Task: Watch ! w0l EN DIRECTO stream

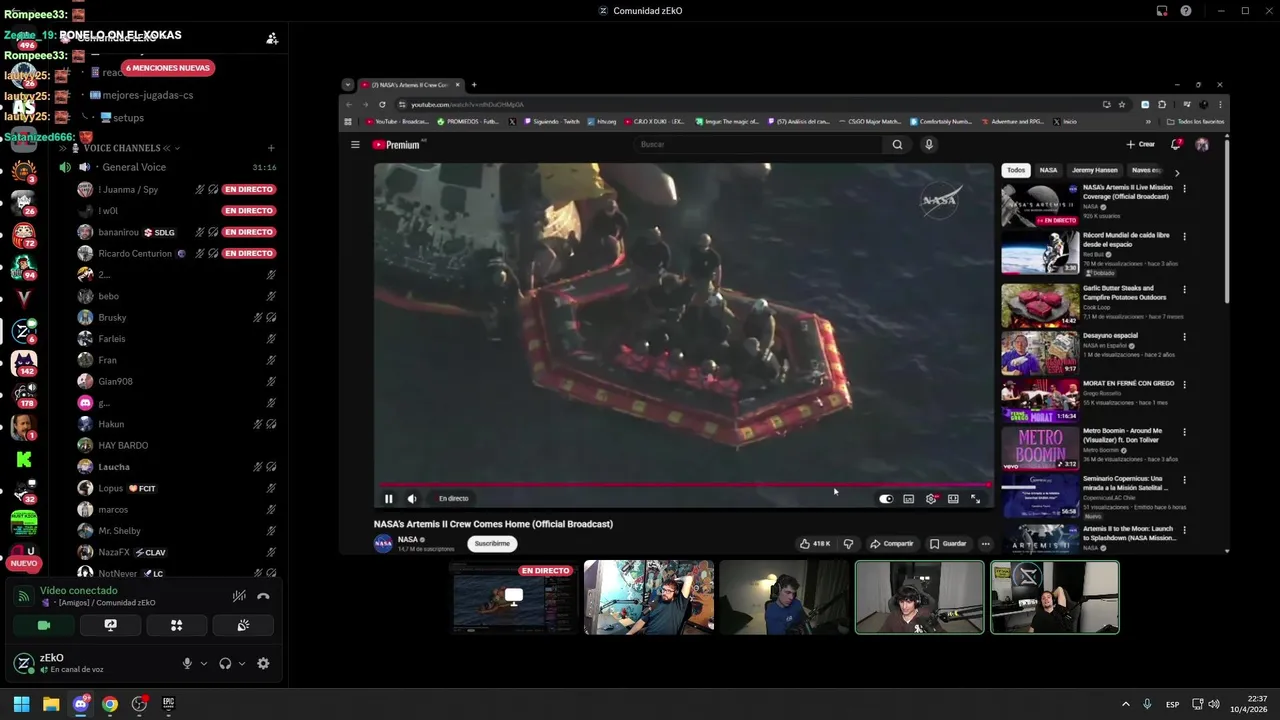Action: click(x=249, y=211)
